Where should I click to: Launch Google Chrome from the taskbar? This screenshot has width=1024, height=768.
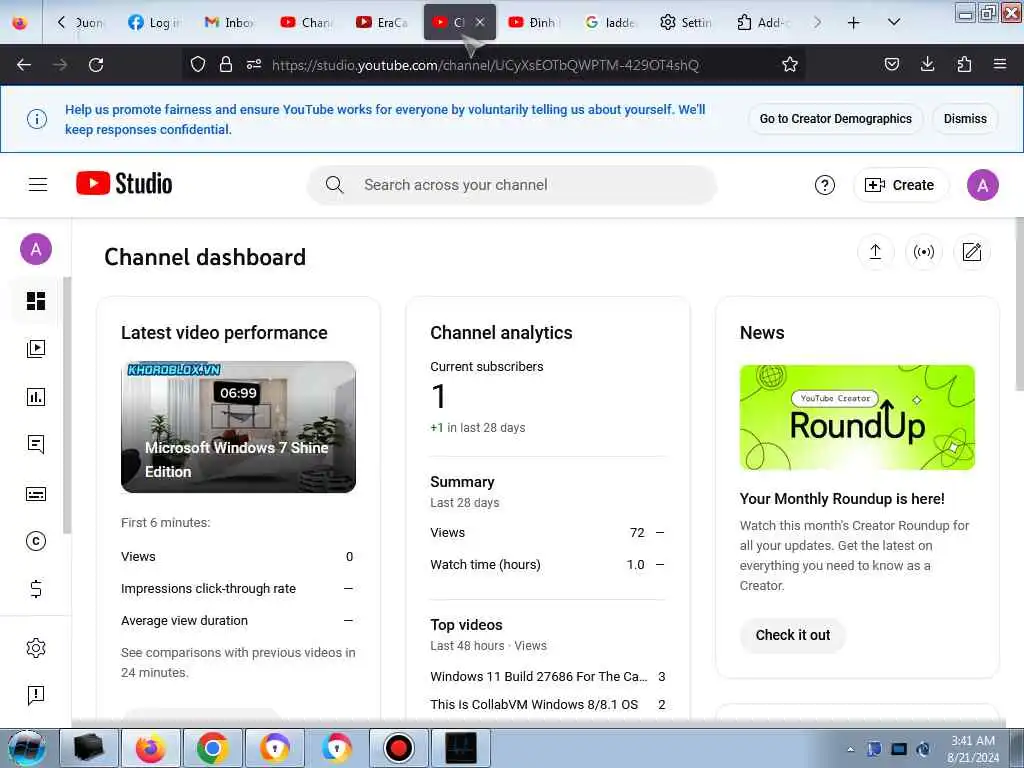pyautogui.click(x=212, y=748)
